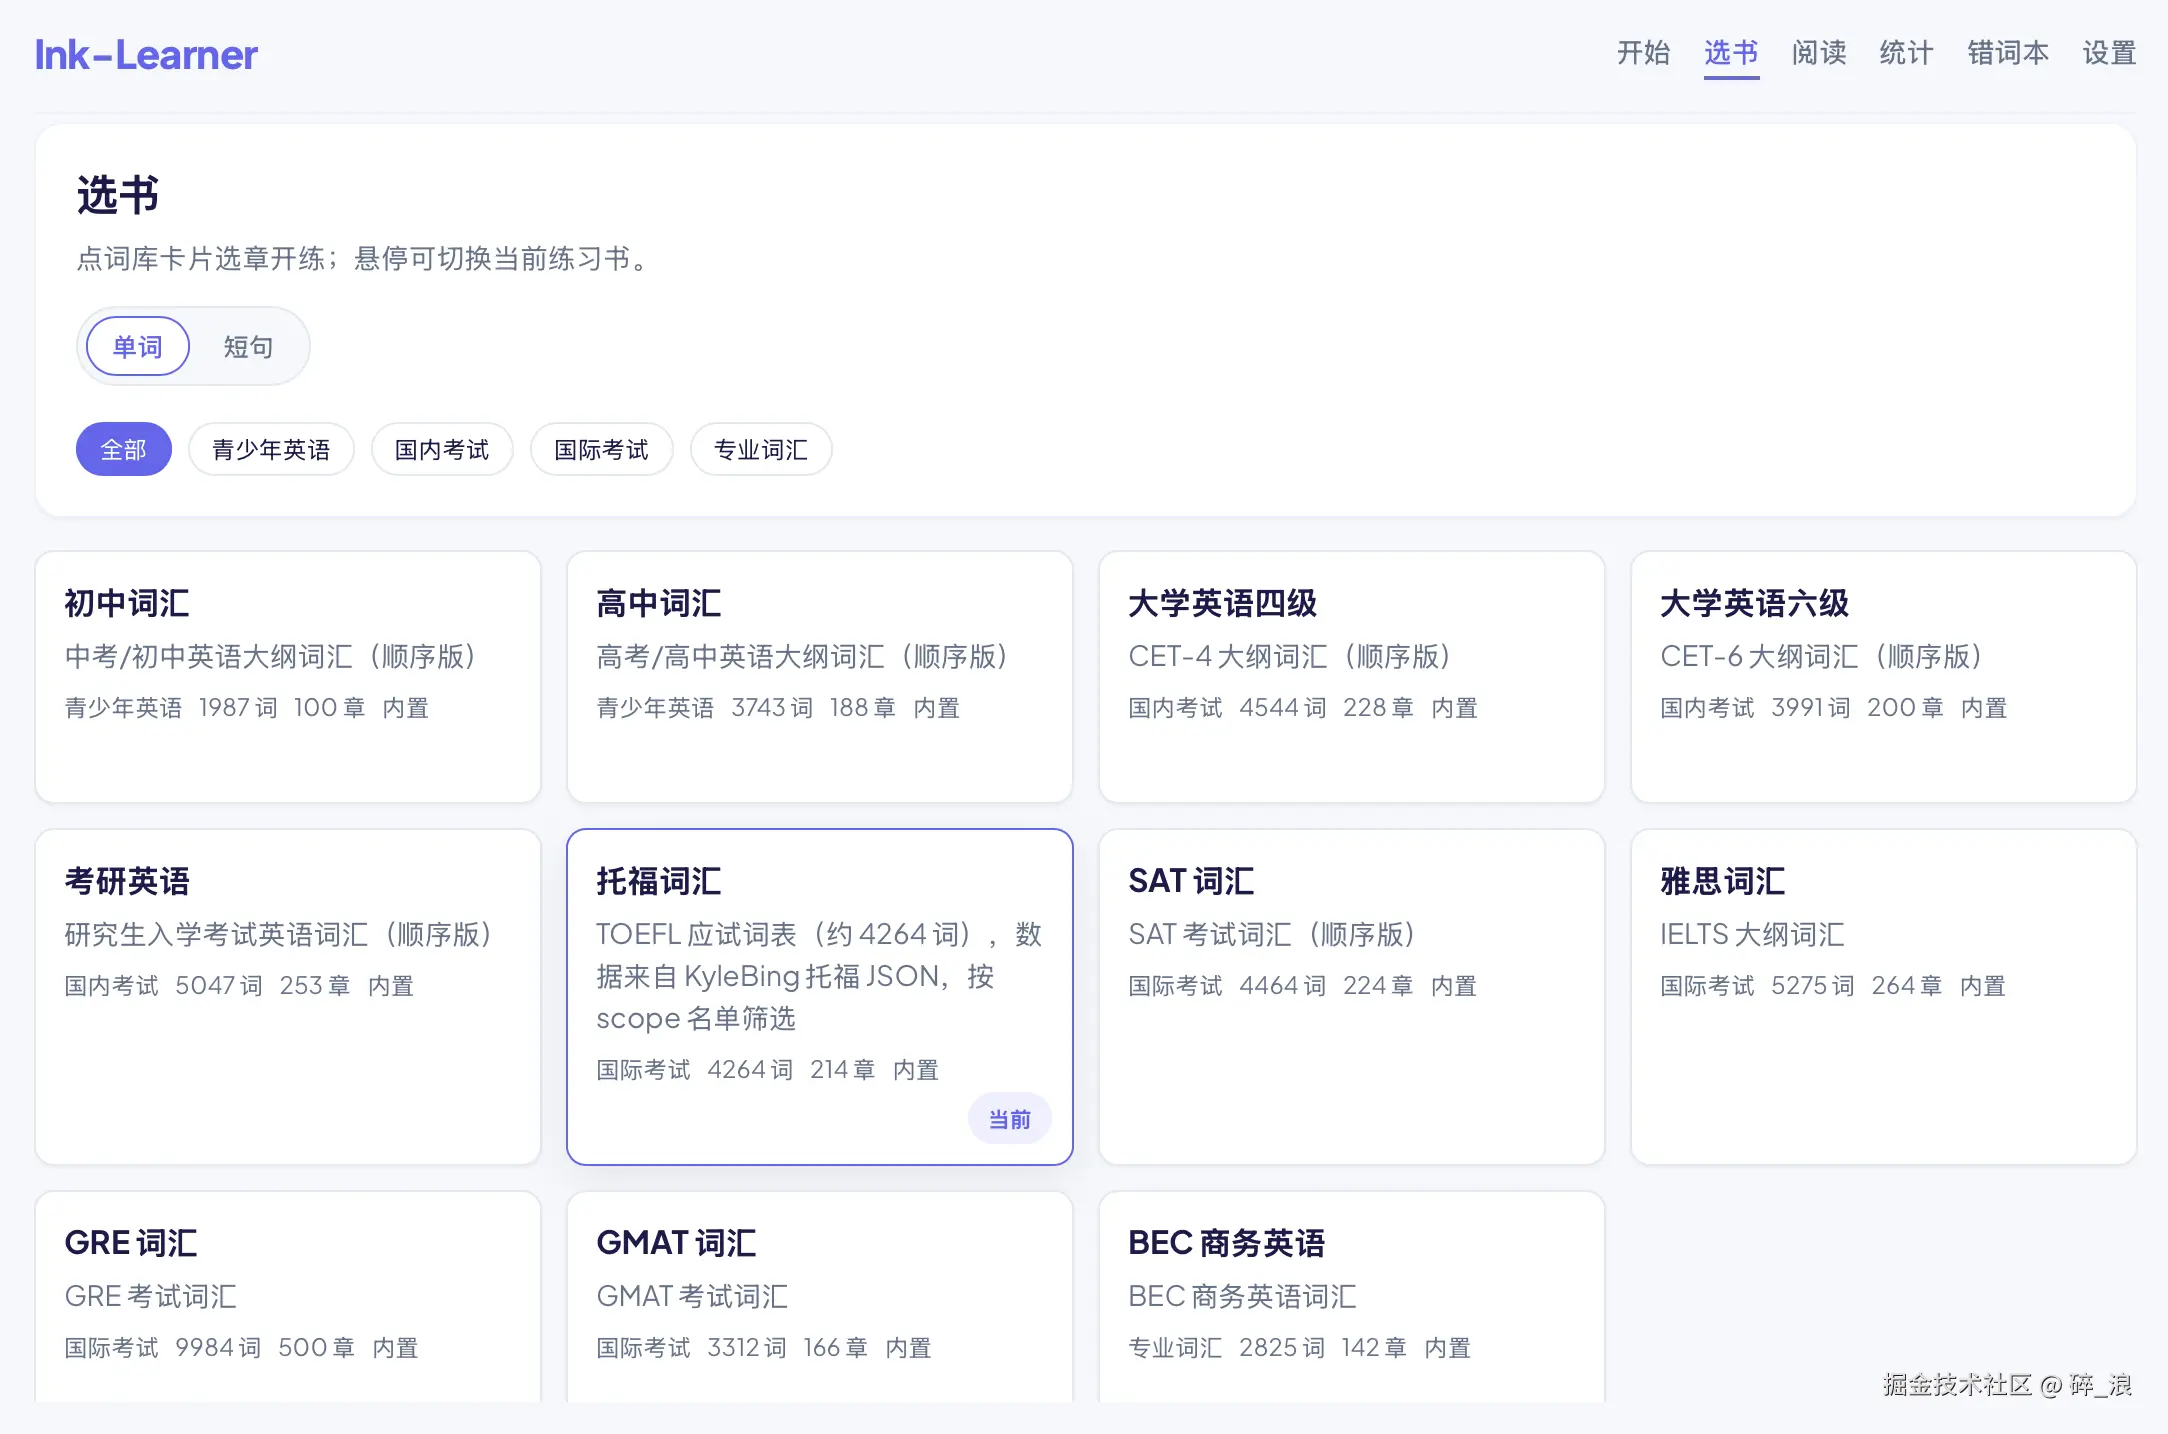2168x1434 pixels.
Task: Click the 264 章 chapter count
Action: click(x=1907, y=985)
